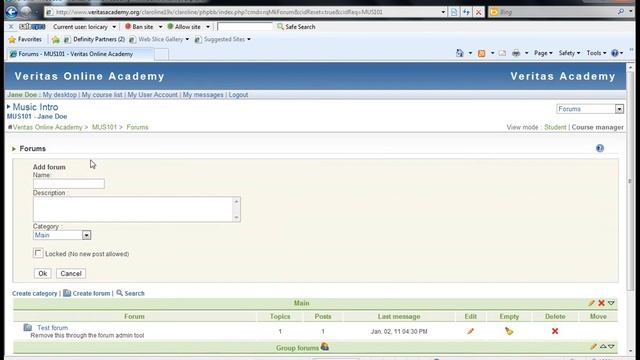Click the Home icon in command bar
The image size is (640, 360).
point(460,53)
